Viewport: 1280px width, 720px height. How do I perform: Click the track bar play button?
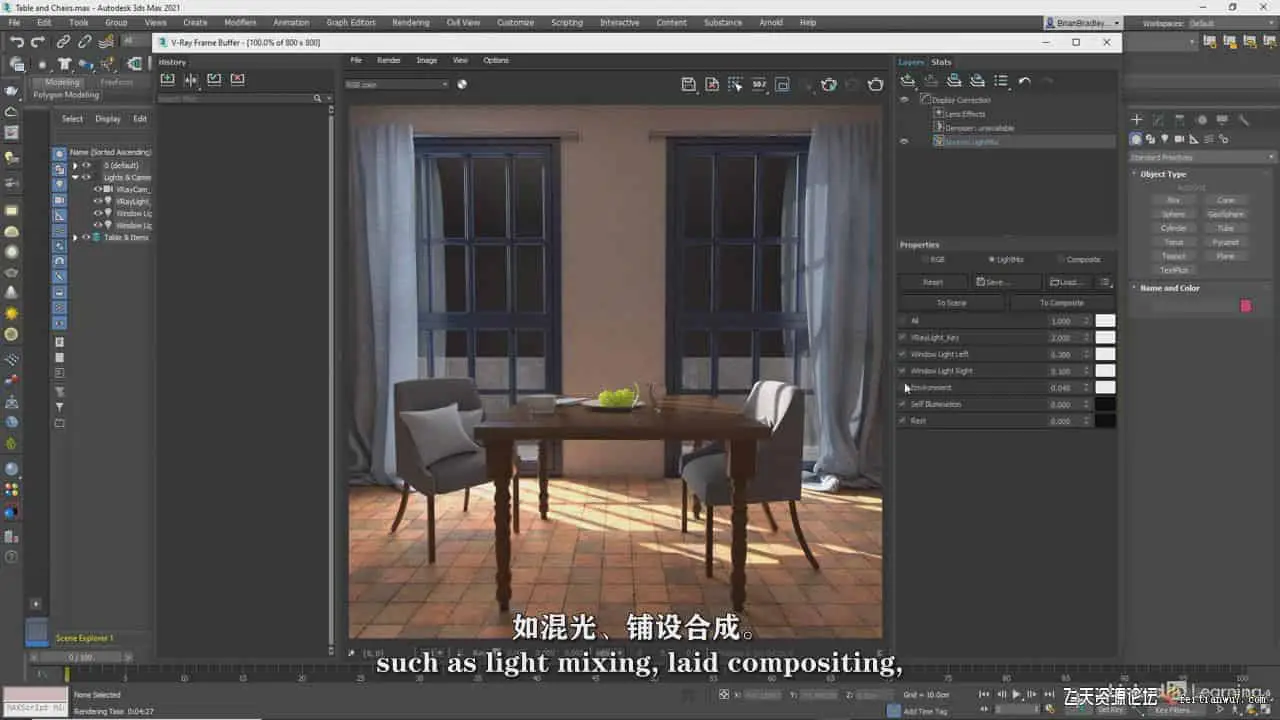point(1017,694)
